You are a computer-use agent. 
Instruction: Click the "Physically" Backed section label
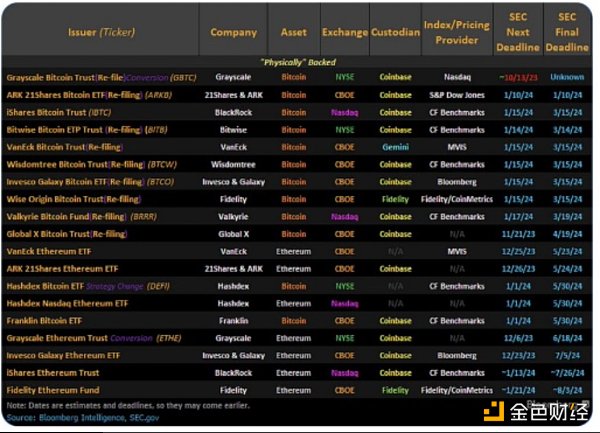(298, 60)
